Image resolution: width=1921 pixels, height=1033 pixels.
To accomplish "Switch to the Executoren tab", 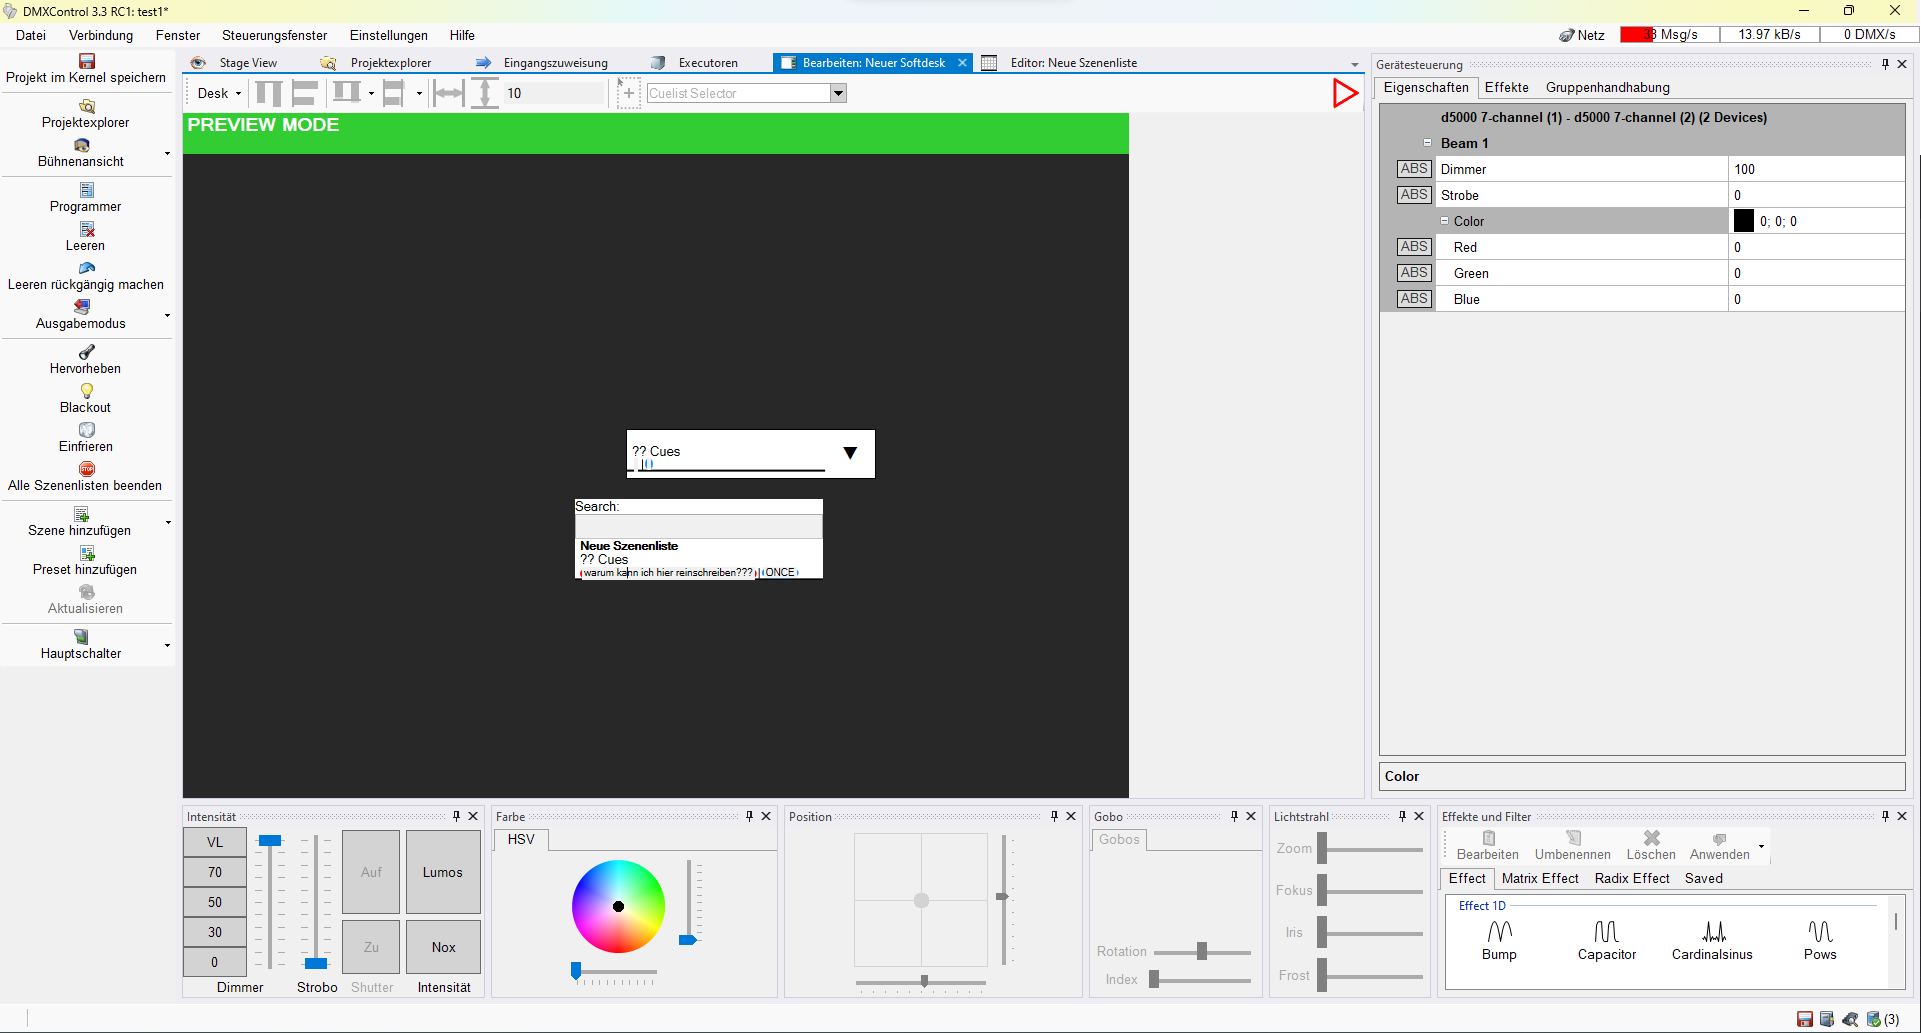I will point(707,63).
